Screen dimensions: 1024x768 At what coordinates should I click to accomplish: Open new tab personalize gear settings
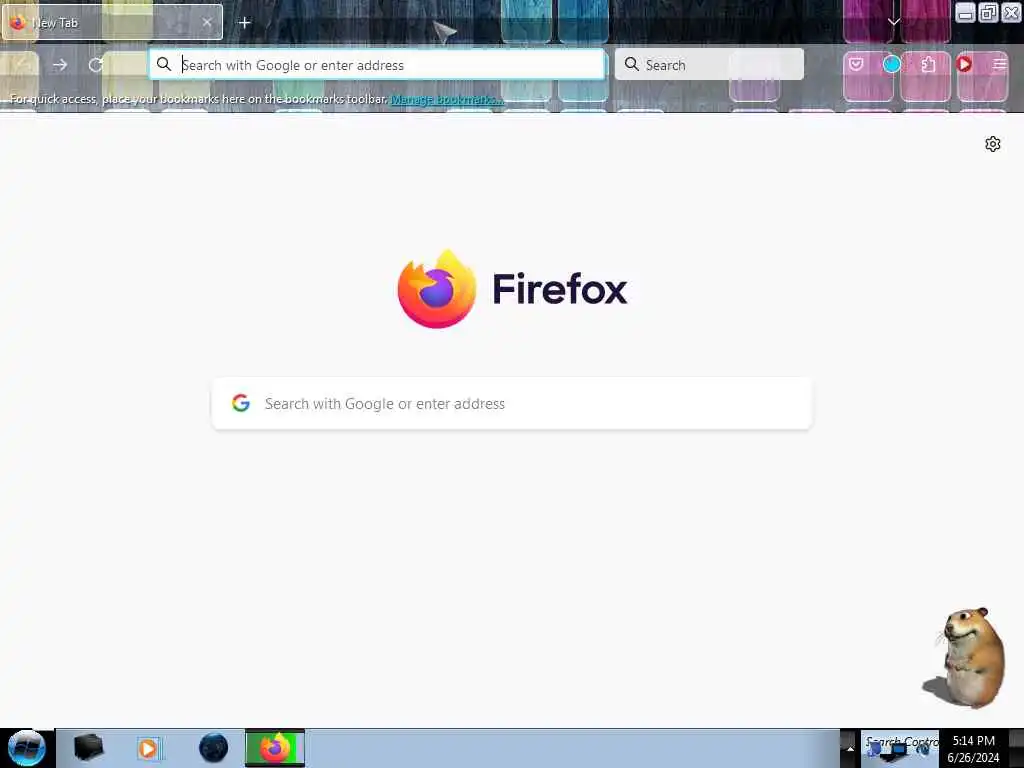993,144
